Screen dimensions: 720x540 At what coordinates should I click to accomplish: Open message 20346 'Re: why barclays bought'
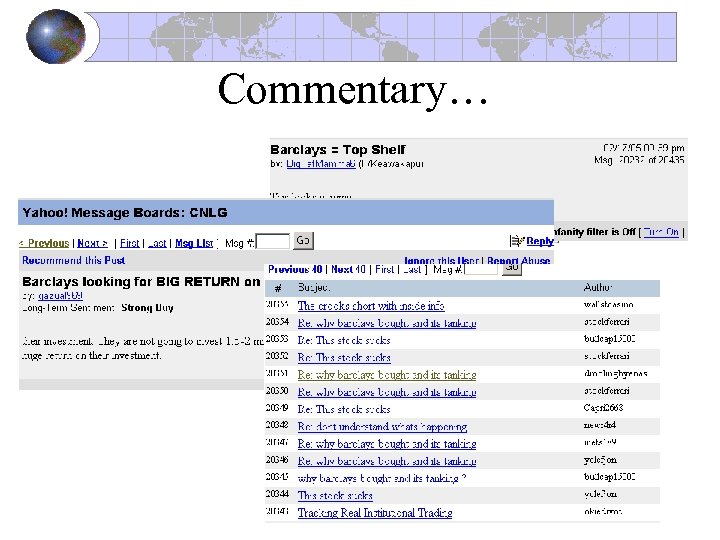pyautogui.click(x=387, y=461)
